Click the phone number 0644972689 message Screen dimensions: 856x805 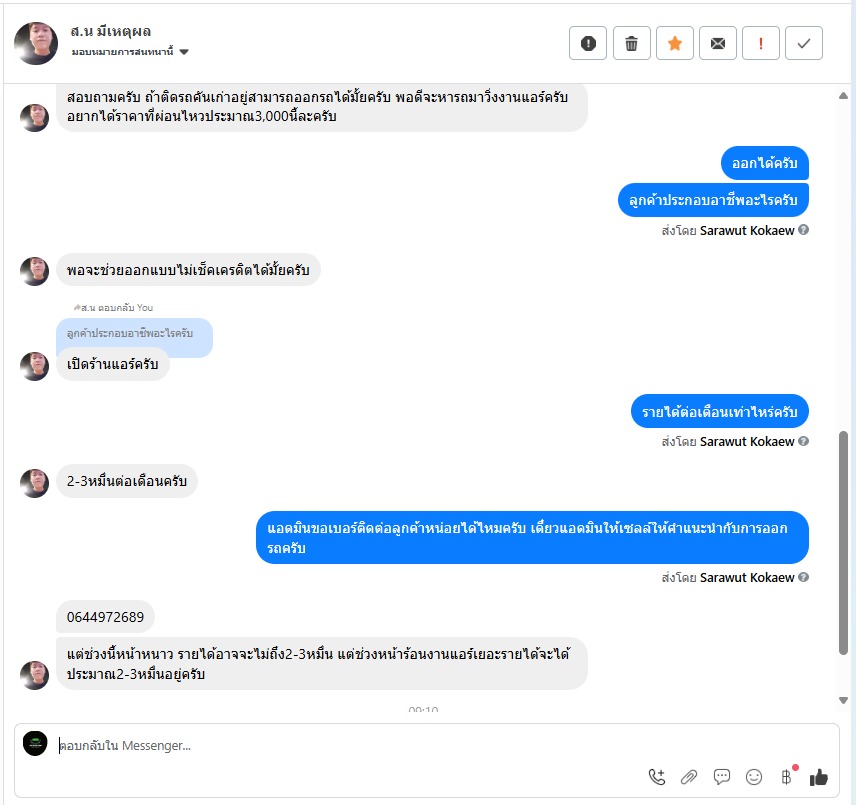click(105, 617)
